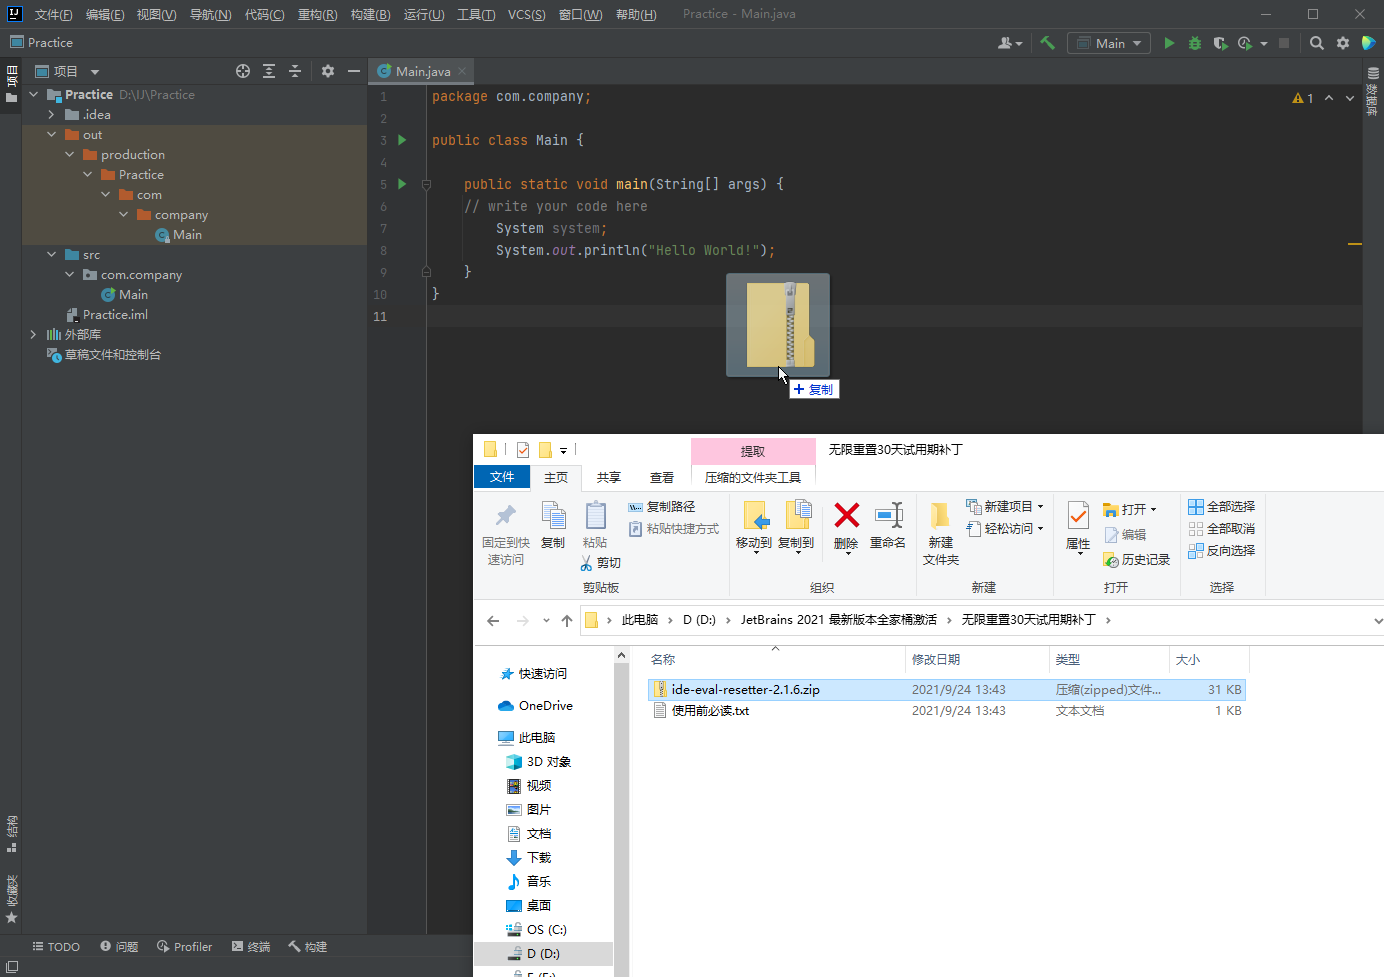Collapse all icon in project panel
Viewport: 1384px width, 977px height.
(x=295, y=71)
